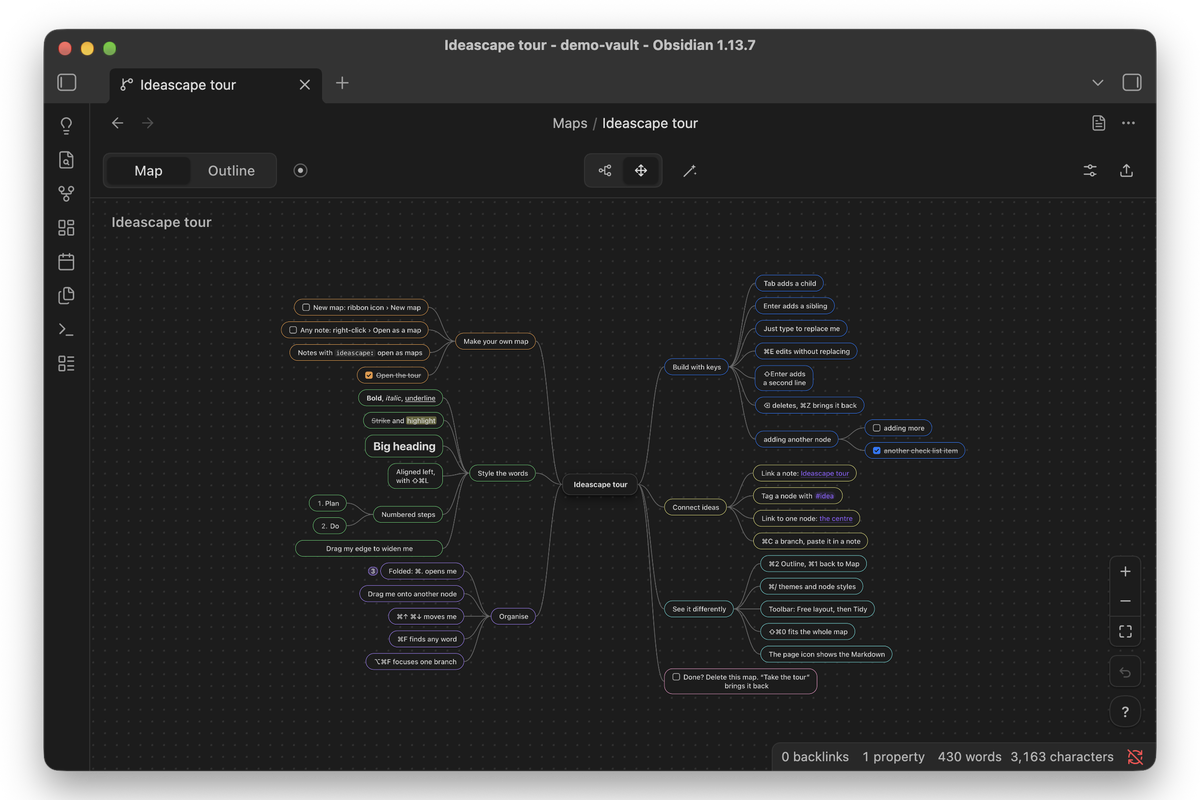
Task: Click '0 backlinks' in status bar
Action: click(x=815, y=757)
